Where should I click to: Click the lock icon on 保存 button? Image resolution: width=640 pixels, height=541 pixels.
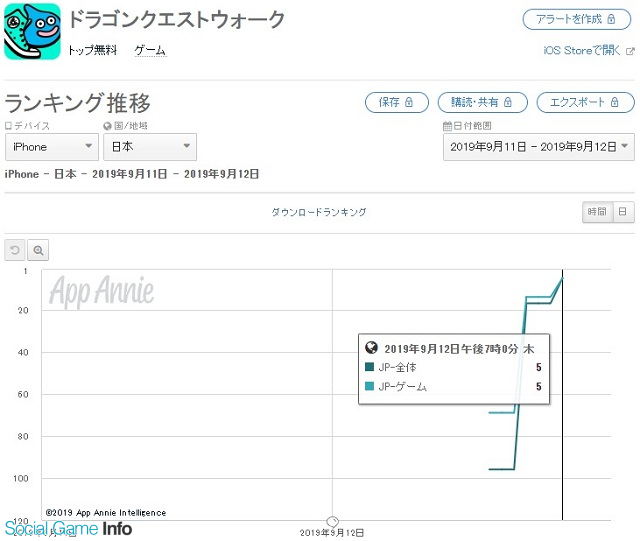point(409,102)
